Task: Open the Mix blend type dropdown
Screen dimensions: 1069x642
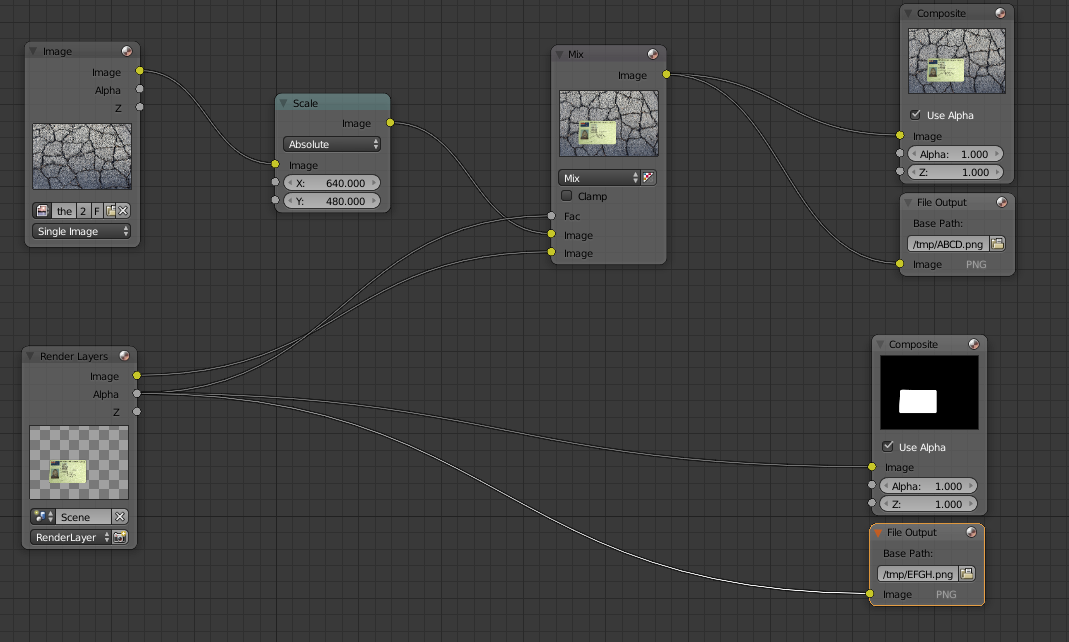Action: tap(599, 178)
